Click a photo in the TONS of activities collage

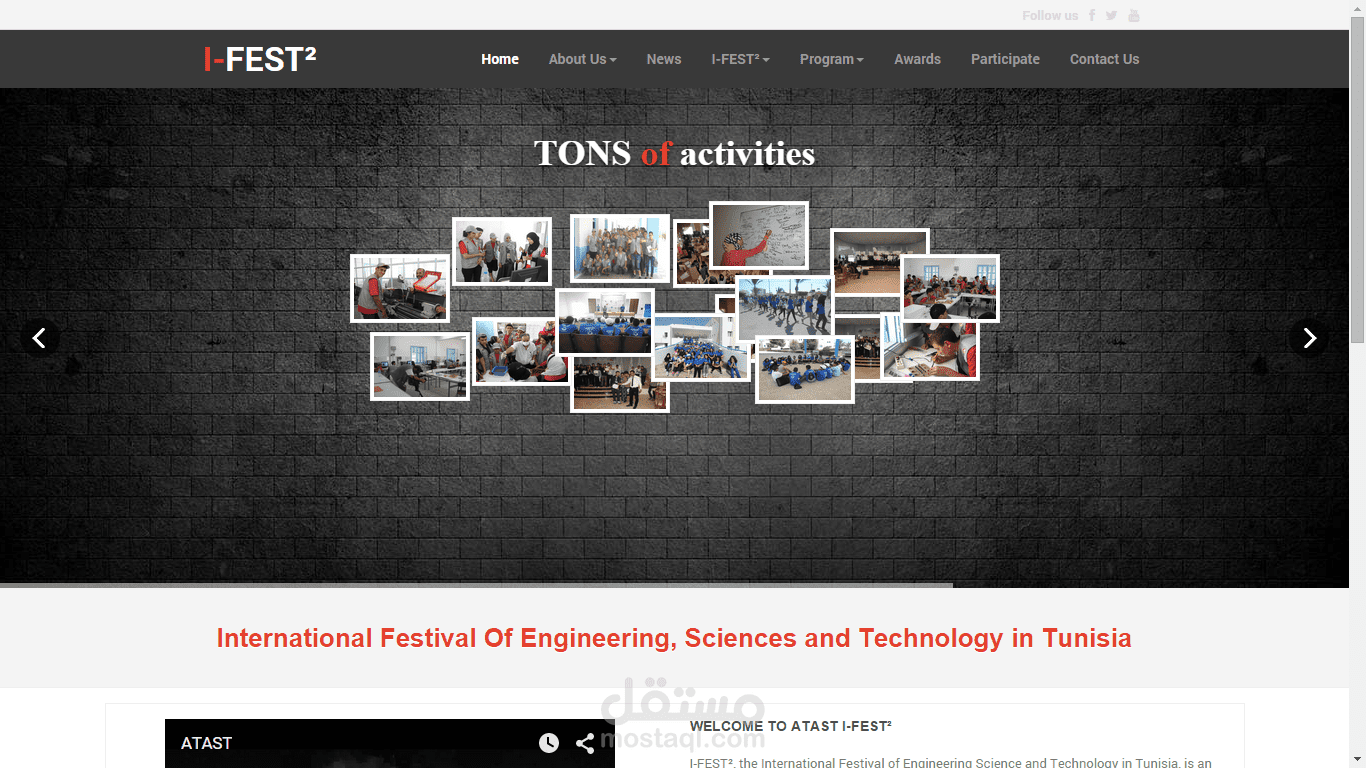tap(620, 248)
